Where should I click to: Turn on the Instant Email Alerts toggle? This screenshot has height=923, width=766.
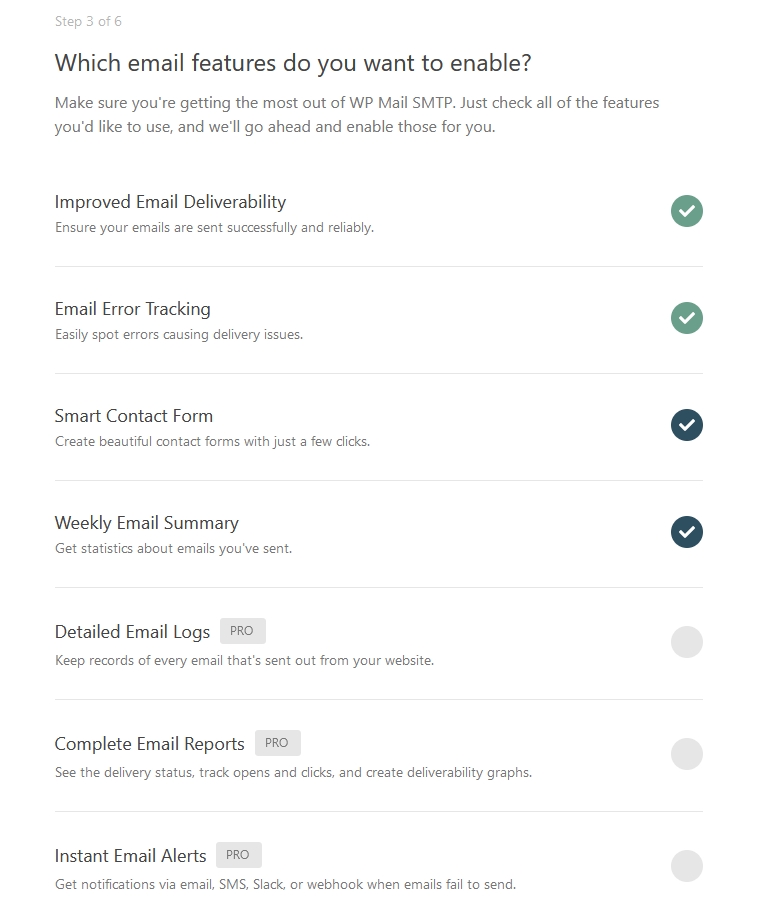(687, 866)
